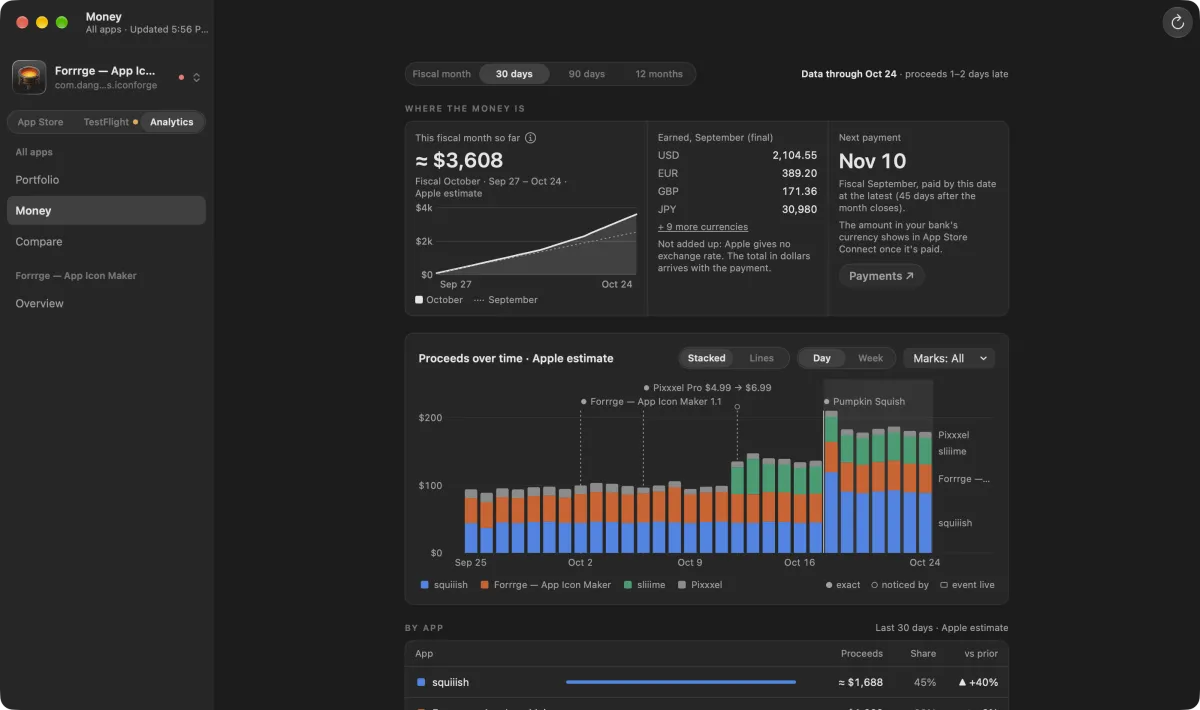Screen dimensions: 1200x710
Task: Open Portfolio in the sidebar
Action: pos(106,180)
